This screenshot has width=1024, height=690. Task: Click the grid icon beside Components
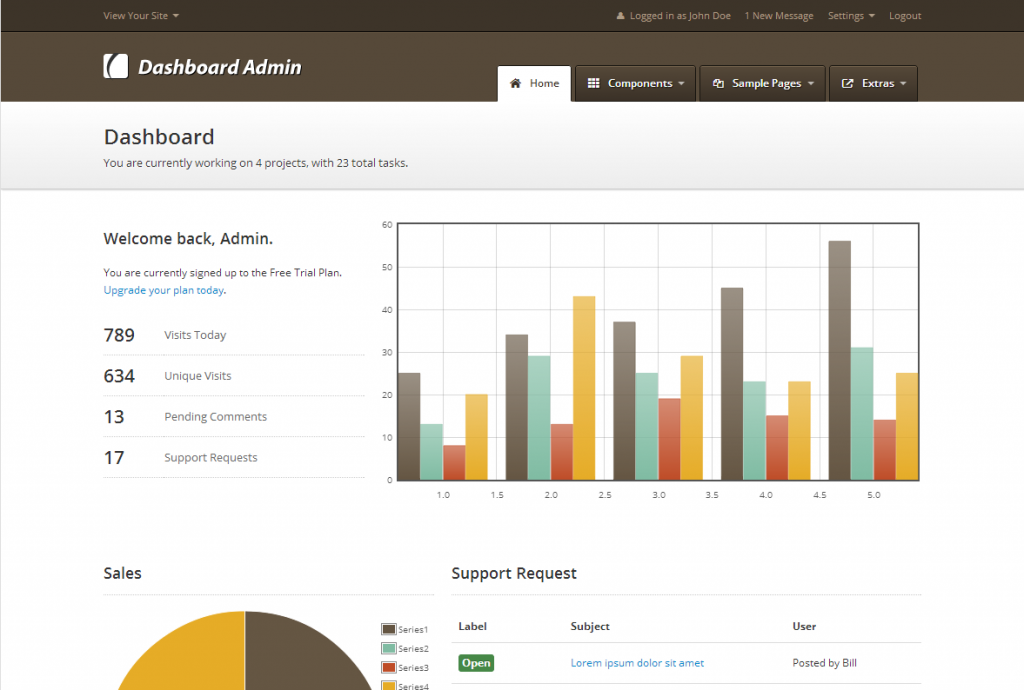click(x=593, y=83)
